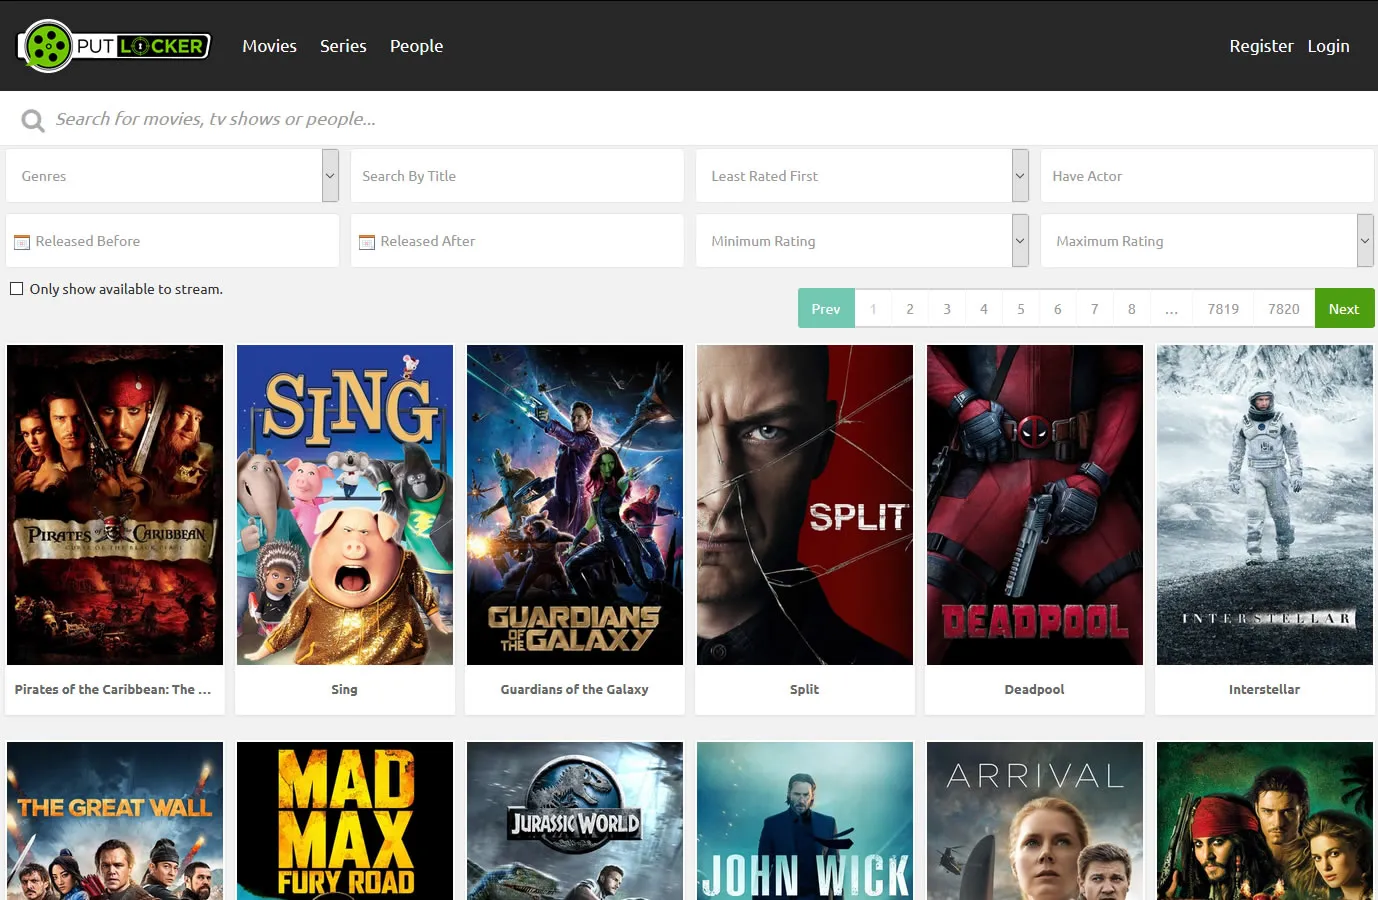
Task: Toggle Only show available to stream checkbox
Action: 17,289
